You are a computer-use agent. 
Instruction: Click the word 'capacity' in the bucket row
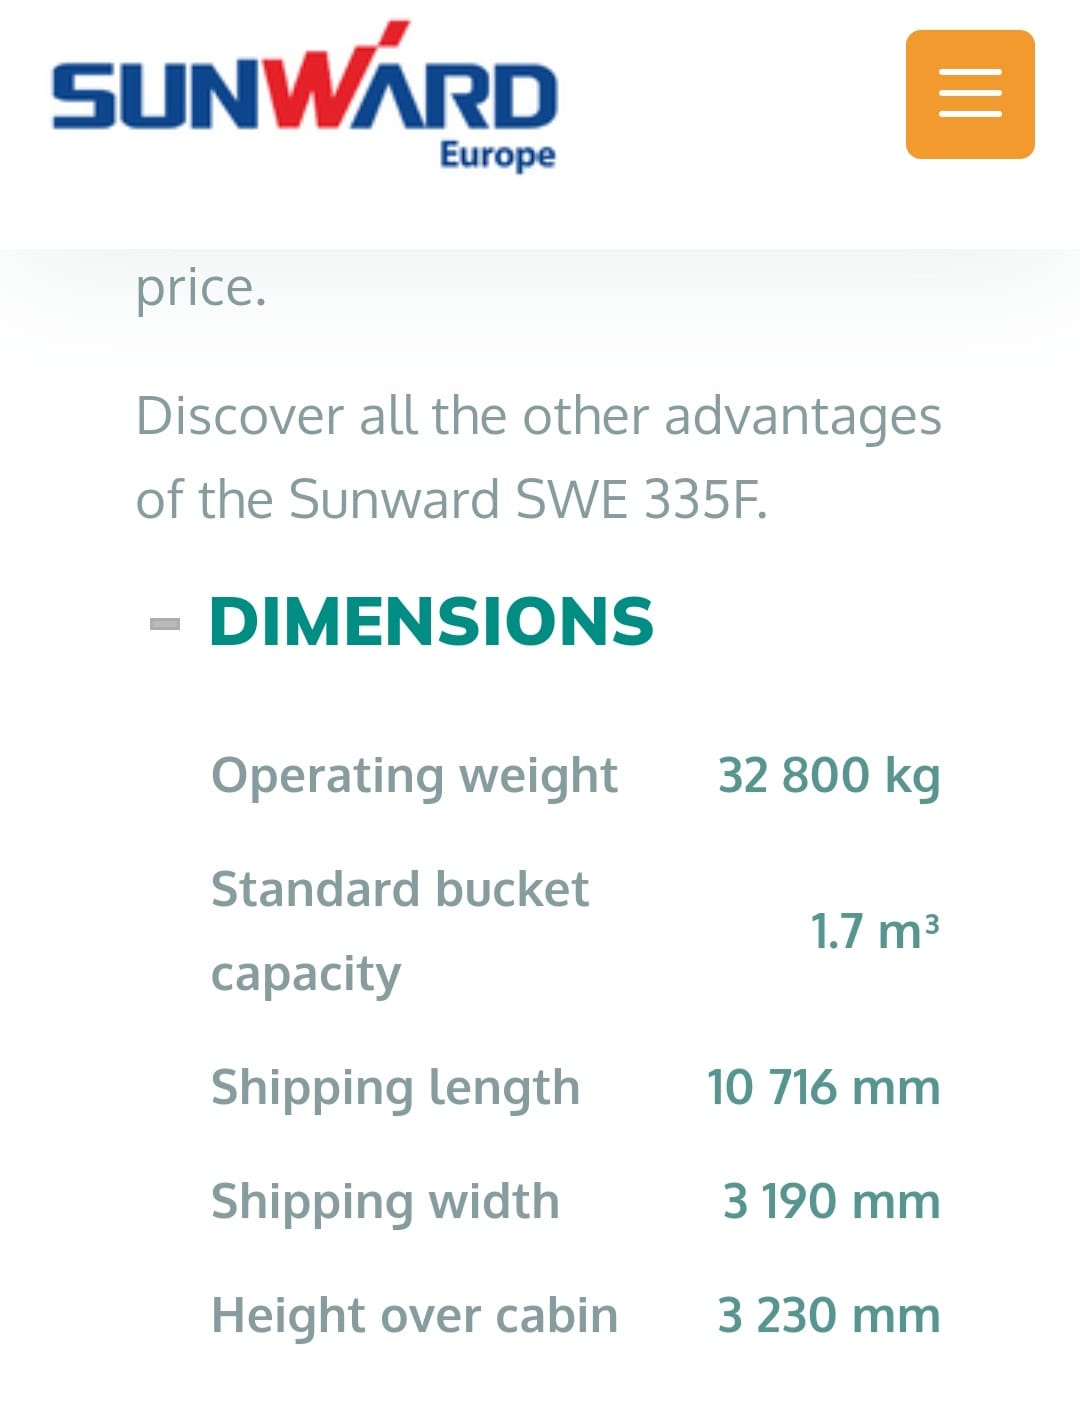[306, 974]
